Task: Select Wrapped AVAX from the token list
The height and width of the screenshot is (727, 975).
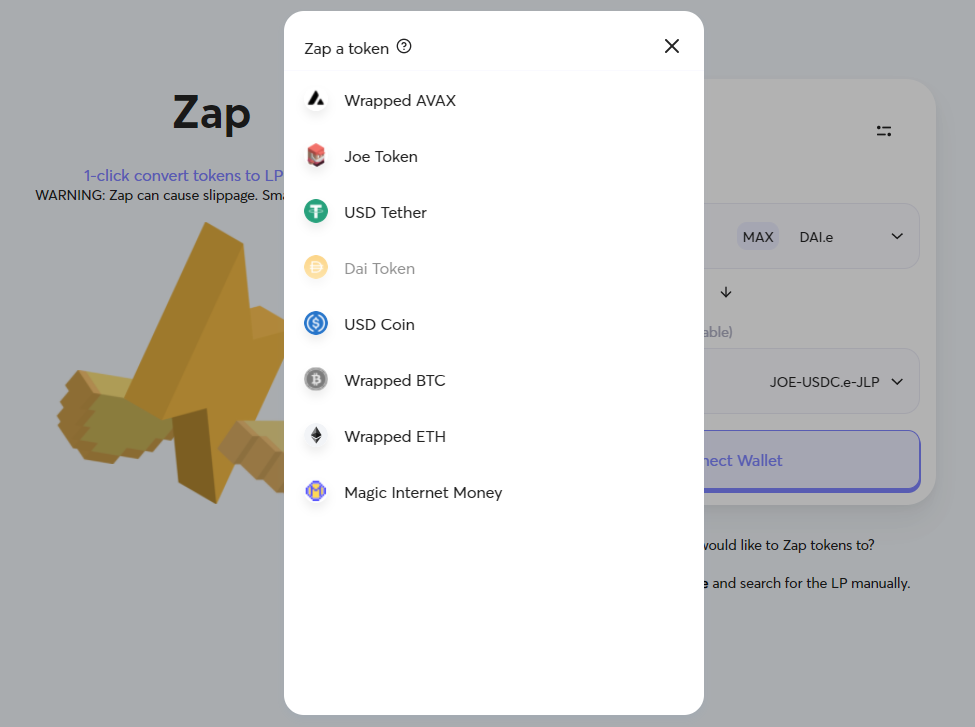Action: point(494,100)
